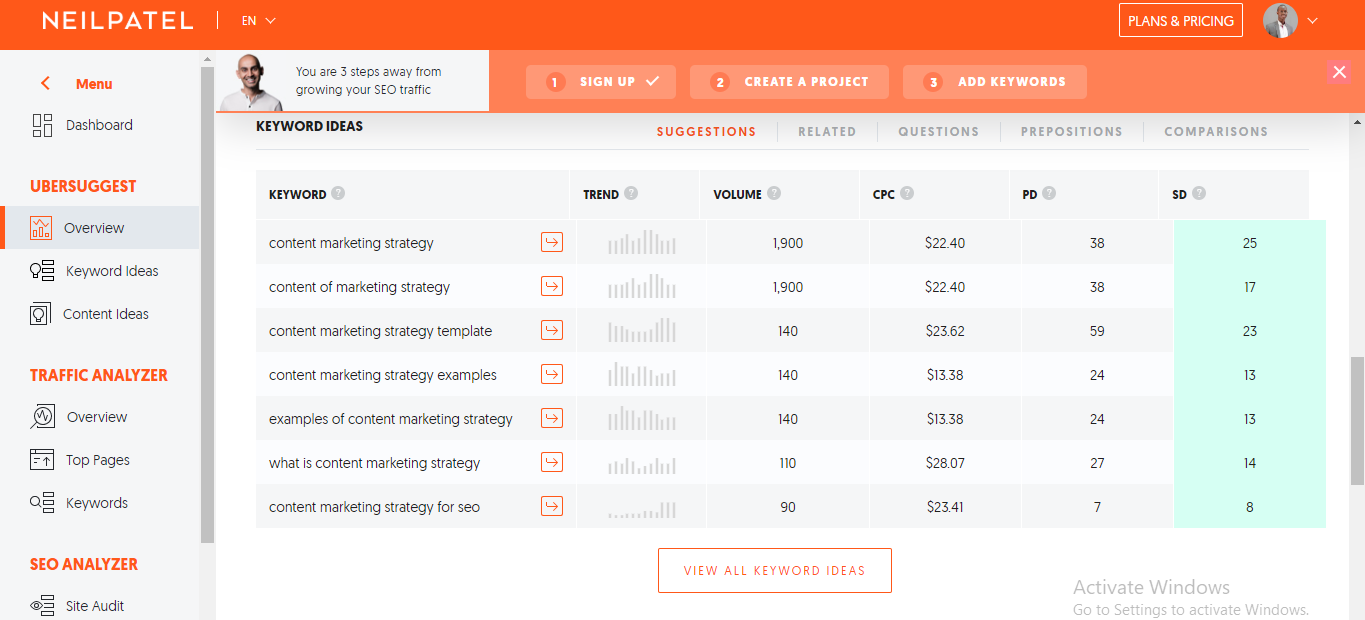
Task: Click help icon next to VOLUME header
Action: pos(774,194)
